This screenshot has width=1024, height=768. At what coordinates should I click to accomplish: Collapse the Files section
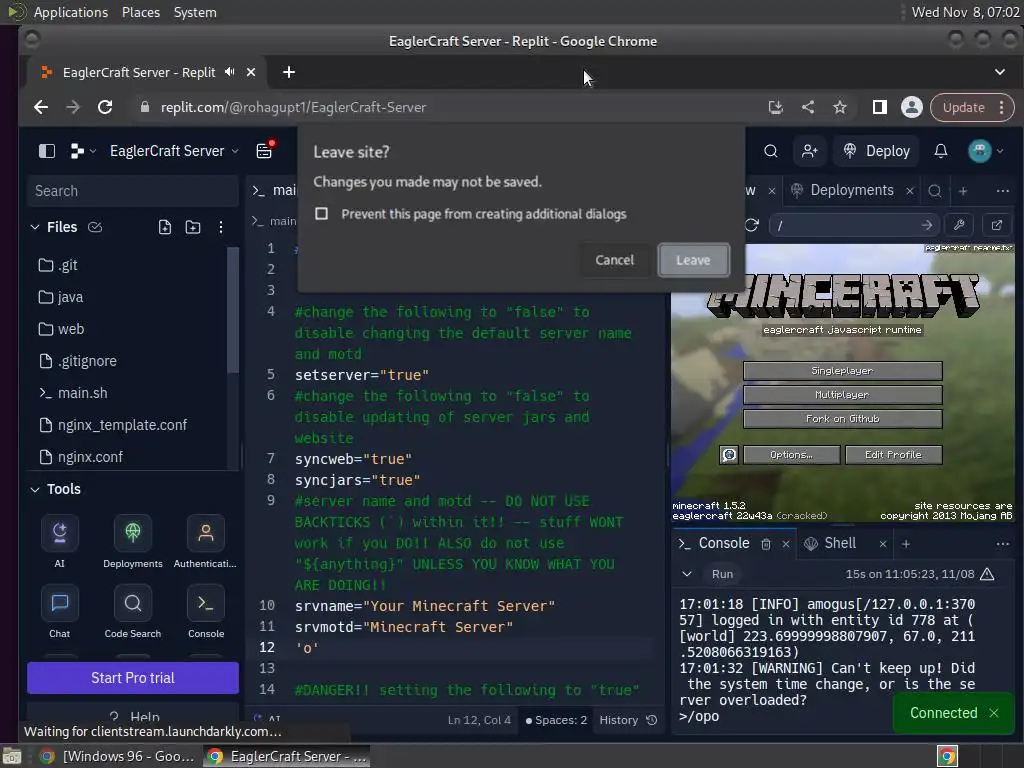(35, 227)
